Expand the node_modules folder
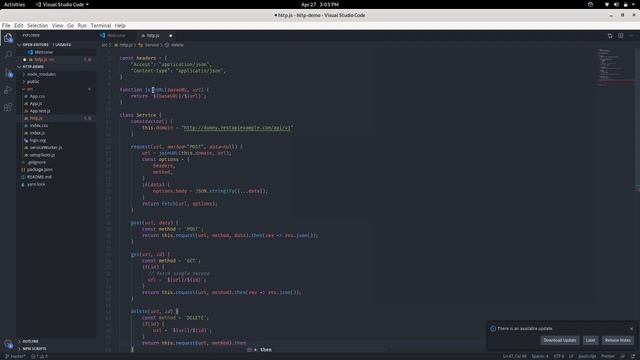Image resolution: width=640 pixels, height=360 pixels. (x=41, y=74)
